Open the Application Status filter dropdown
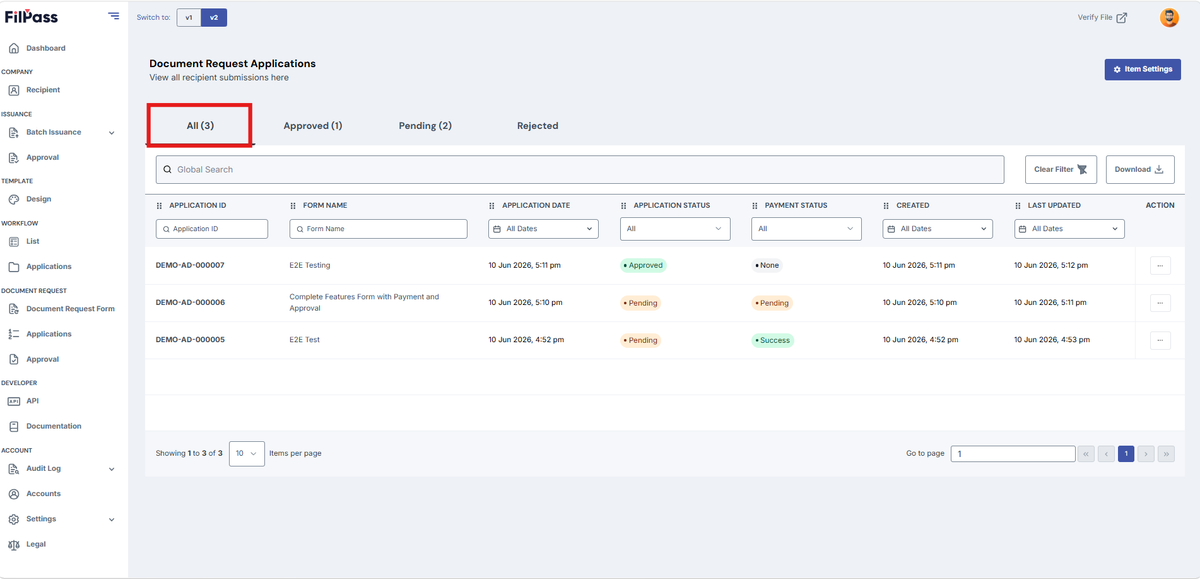The image size is (1200, 579). coord(675,229)
